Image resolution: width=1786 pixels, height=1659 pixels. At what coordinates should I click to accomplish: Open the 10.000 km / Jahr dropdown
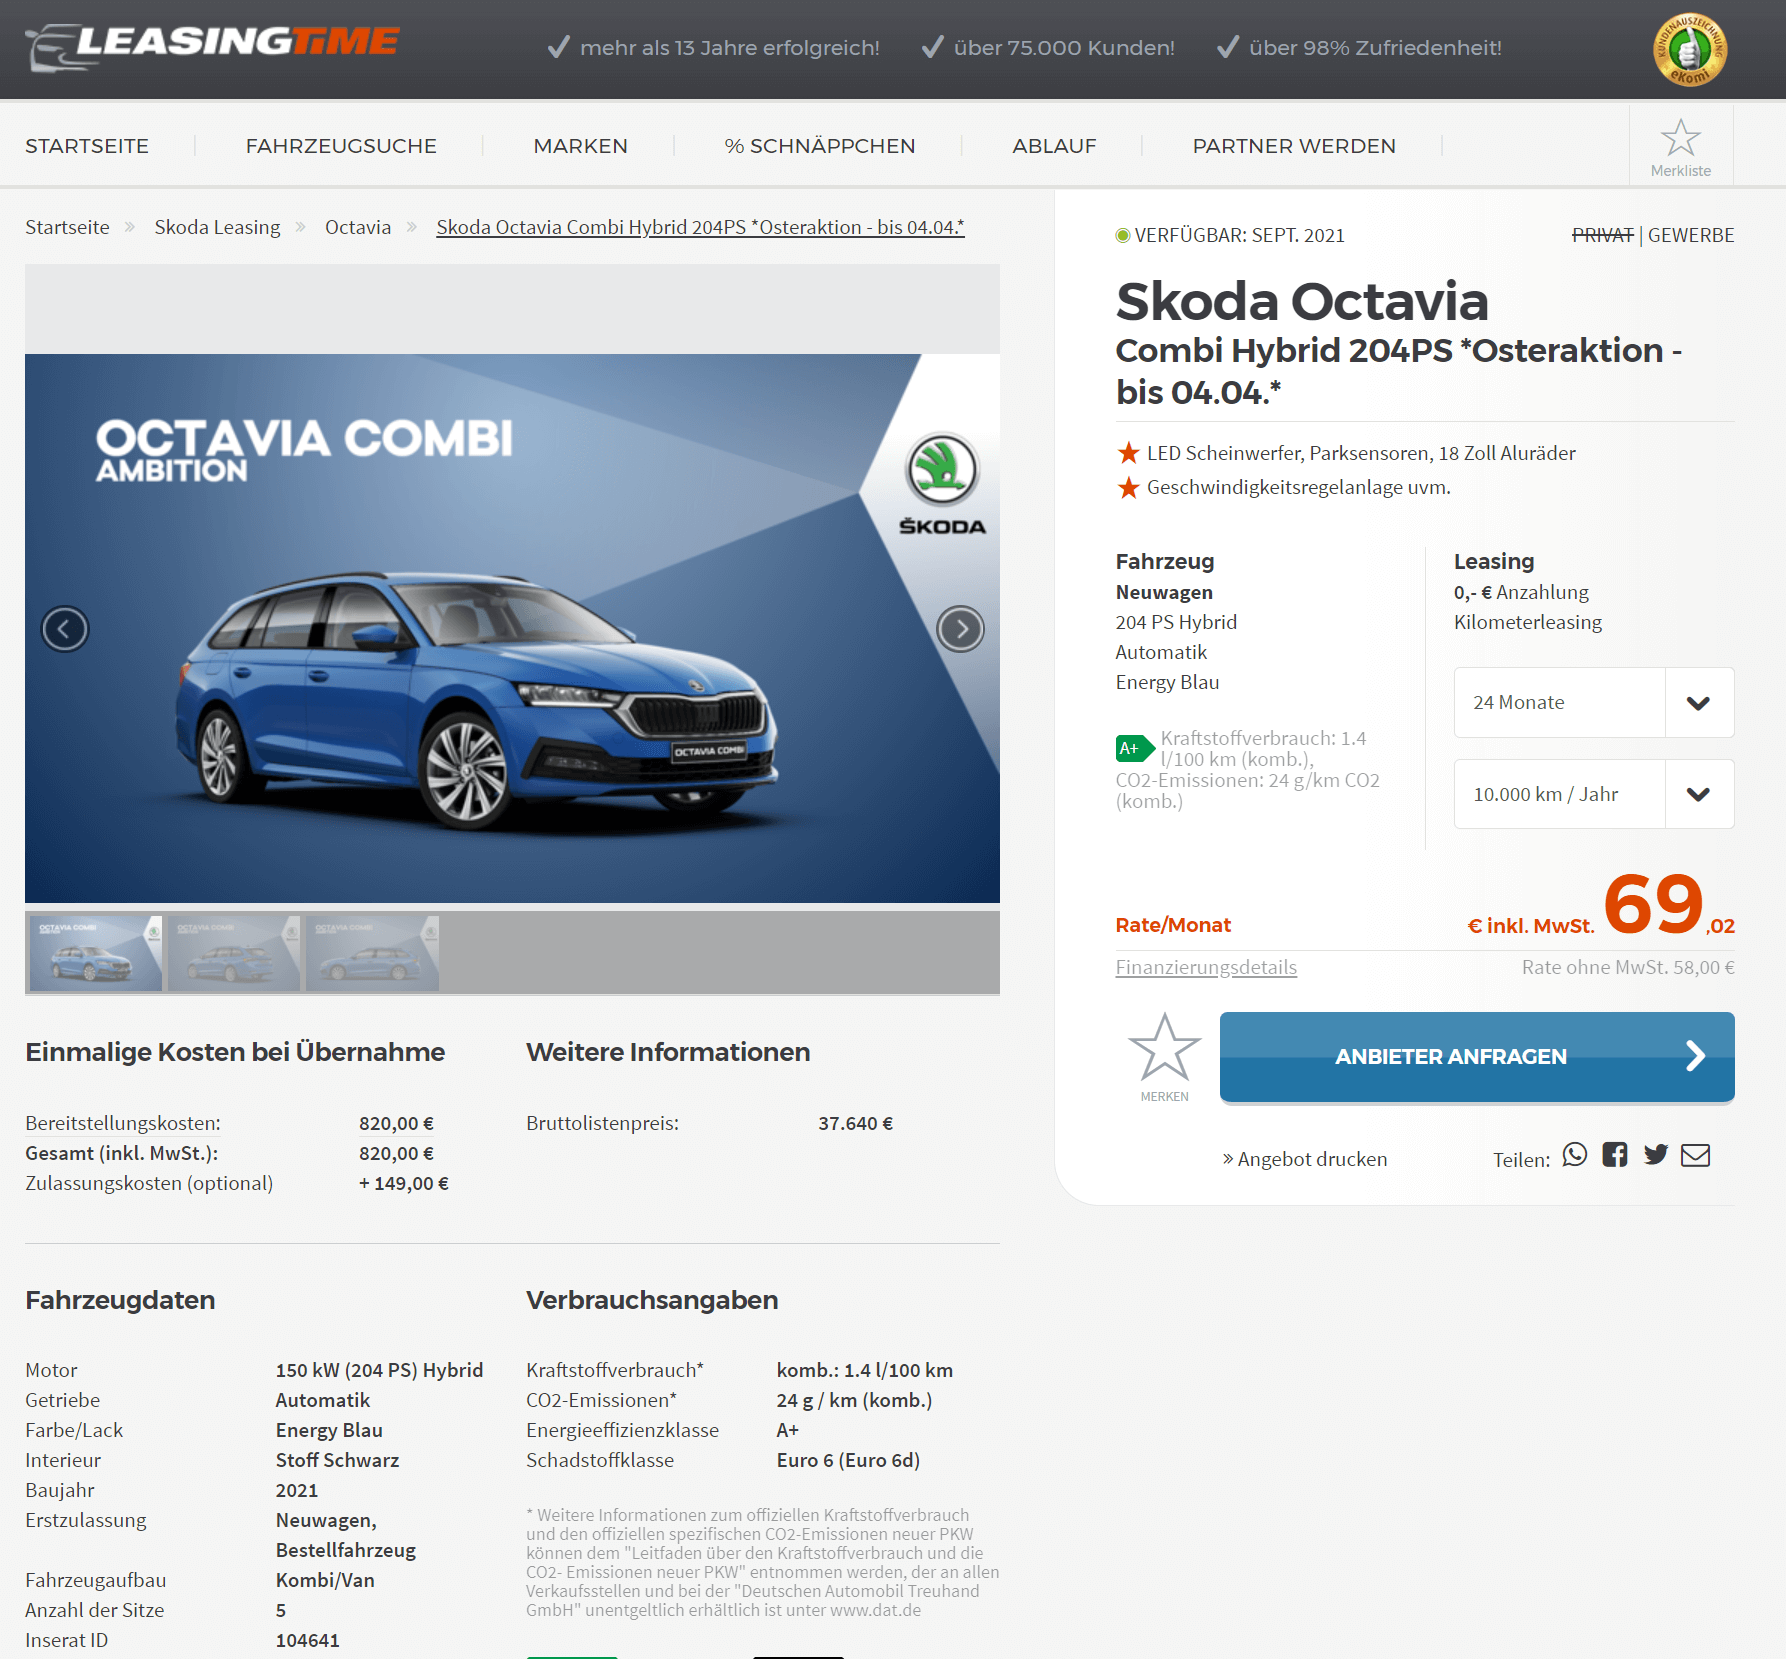[1594, 794]
